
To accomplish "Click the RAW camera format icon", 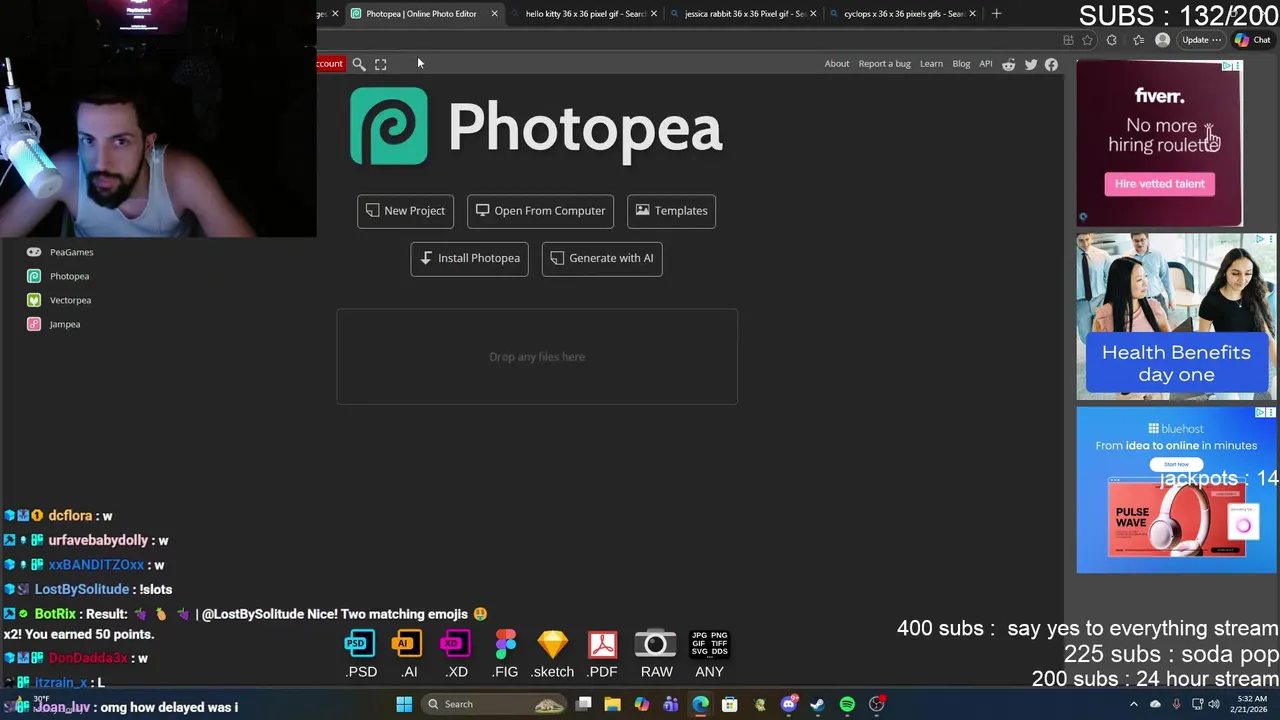I will 656,654.
